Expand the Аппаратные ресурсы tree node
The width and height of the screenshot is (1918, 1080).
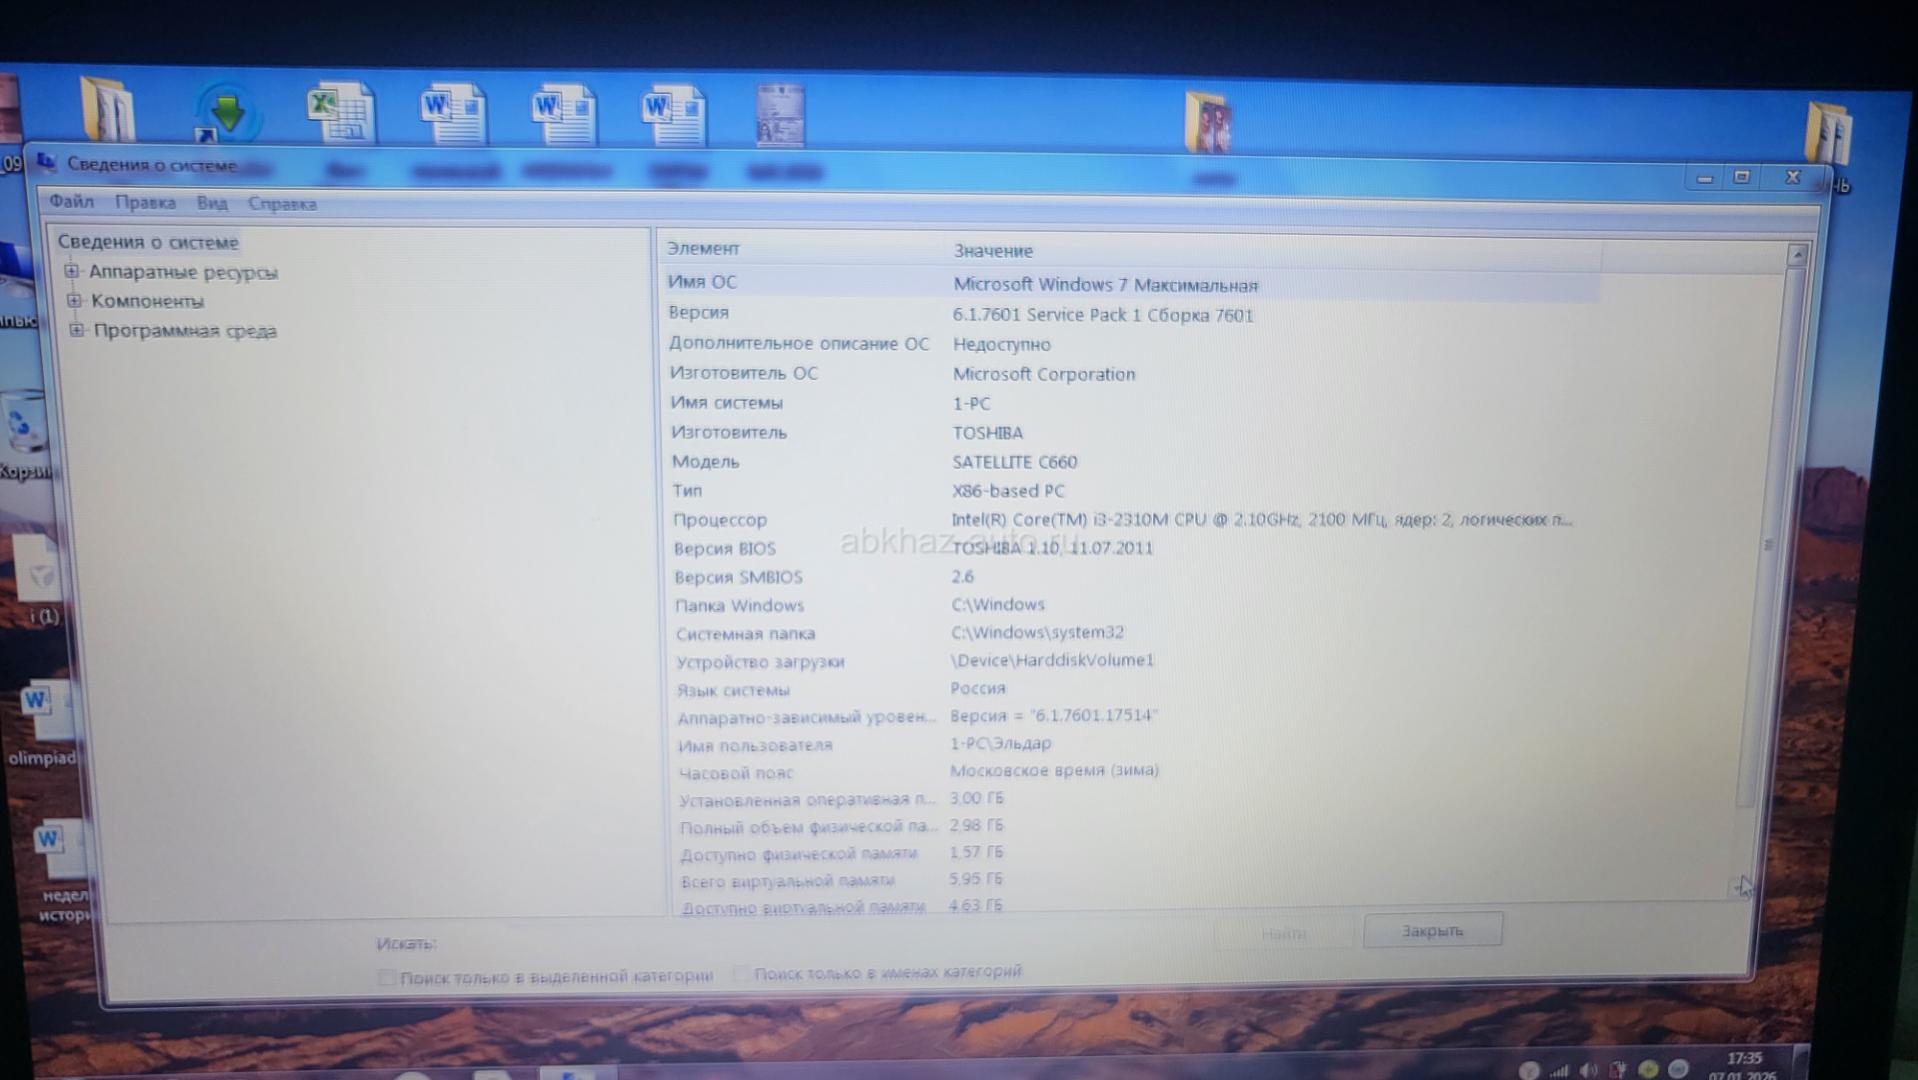tap(72, 271)
